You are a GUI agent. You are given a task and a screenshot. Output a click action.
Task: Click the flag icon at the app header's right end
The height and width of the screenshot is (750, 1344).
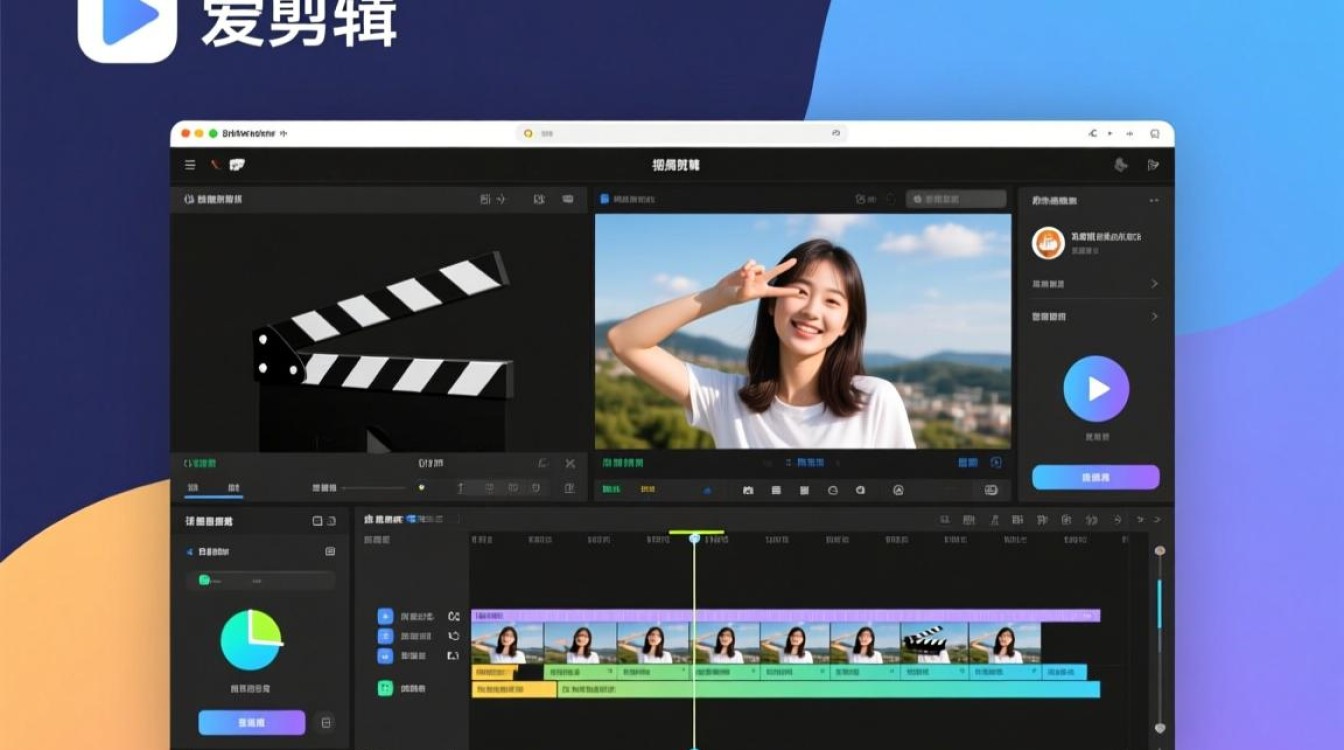click(1153, 165)
